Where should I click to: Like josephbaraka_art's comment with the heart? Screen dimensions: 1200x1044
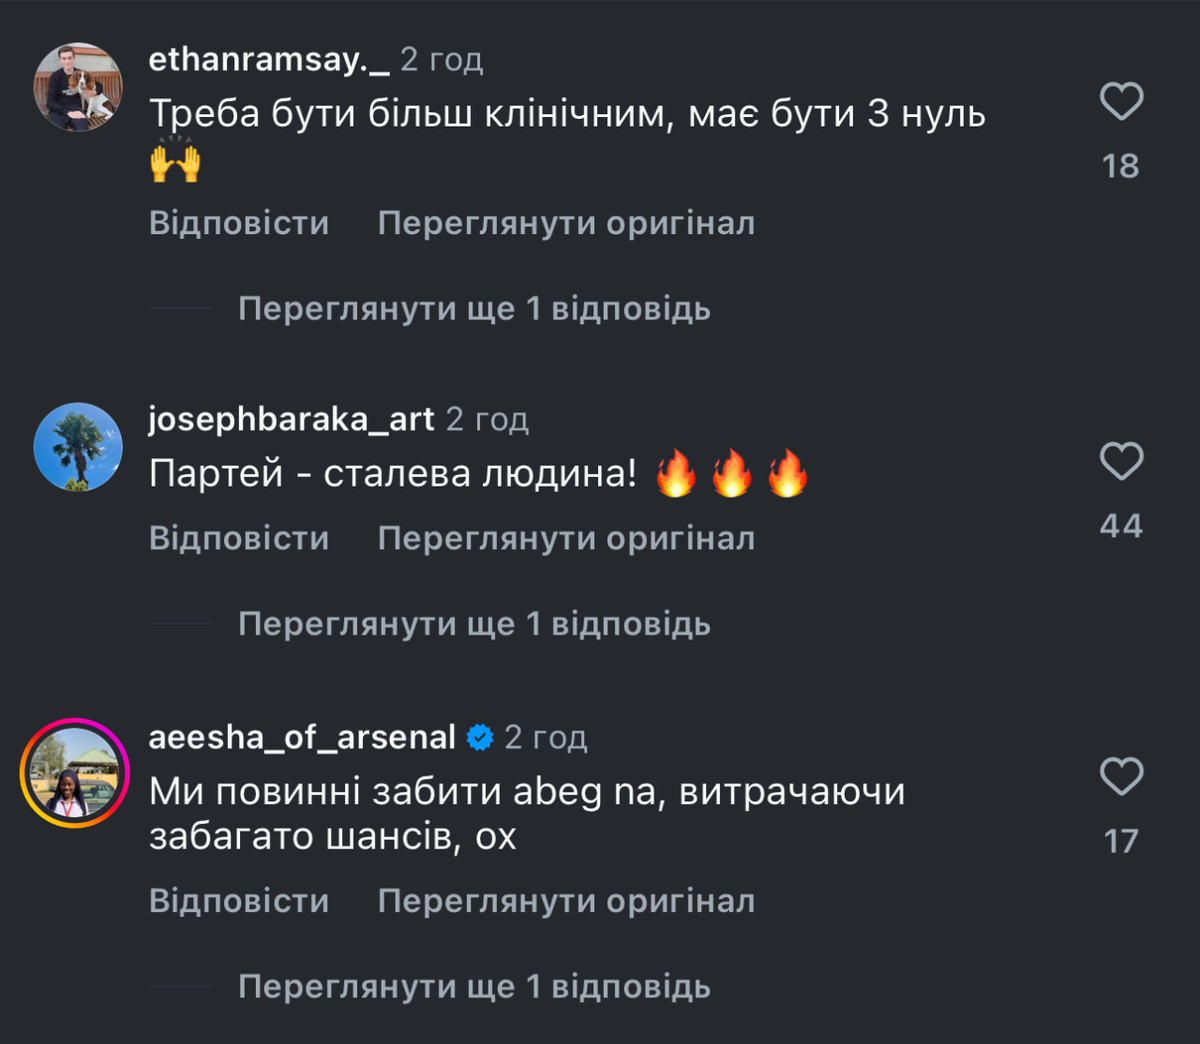tap(1121, 462)
